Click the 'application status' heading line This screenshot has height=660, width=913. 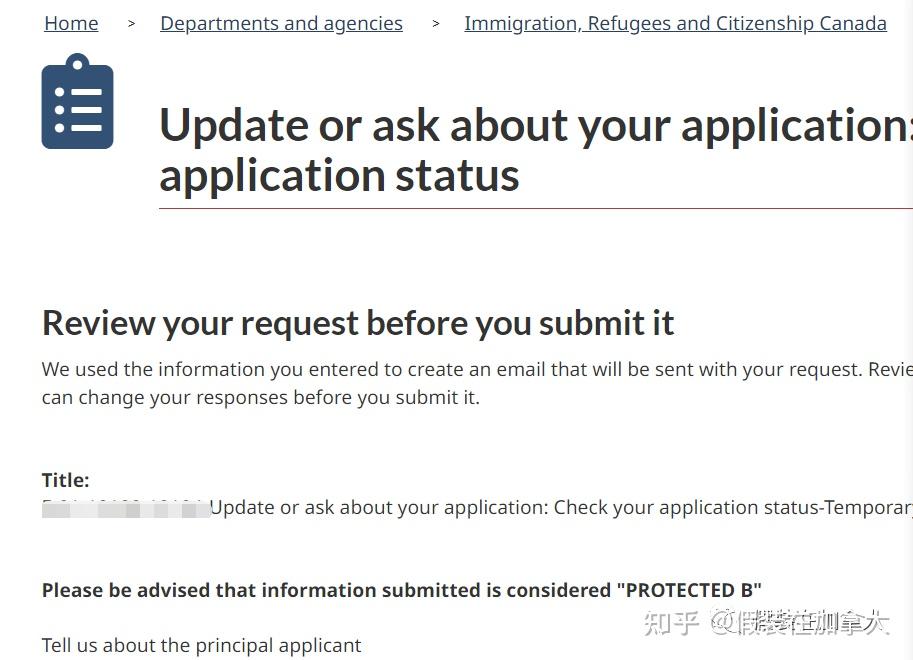pos(339,176)
